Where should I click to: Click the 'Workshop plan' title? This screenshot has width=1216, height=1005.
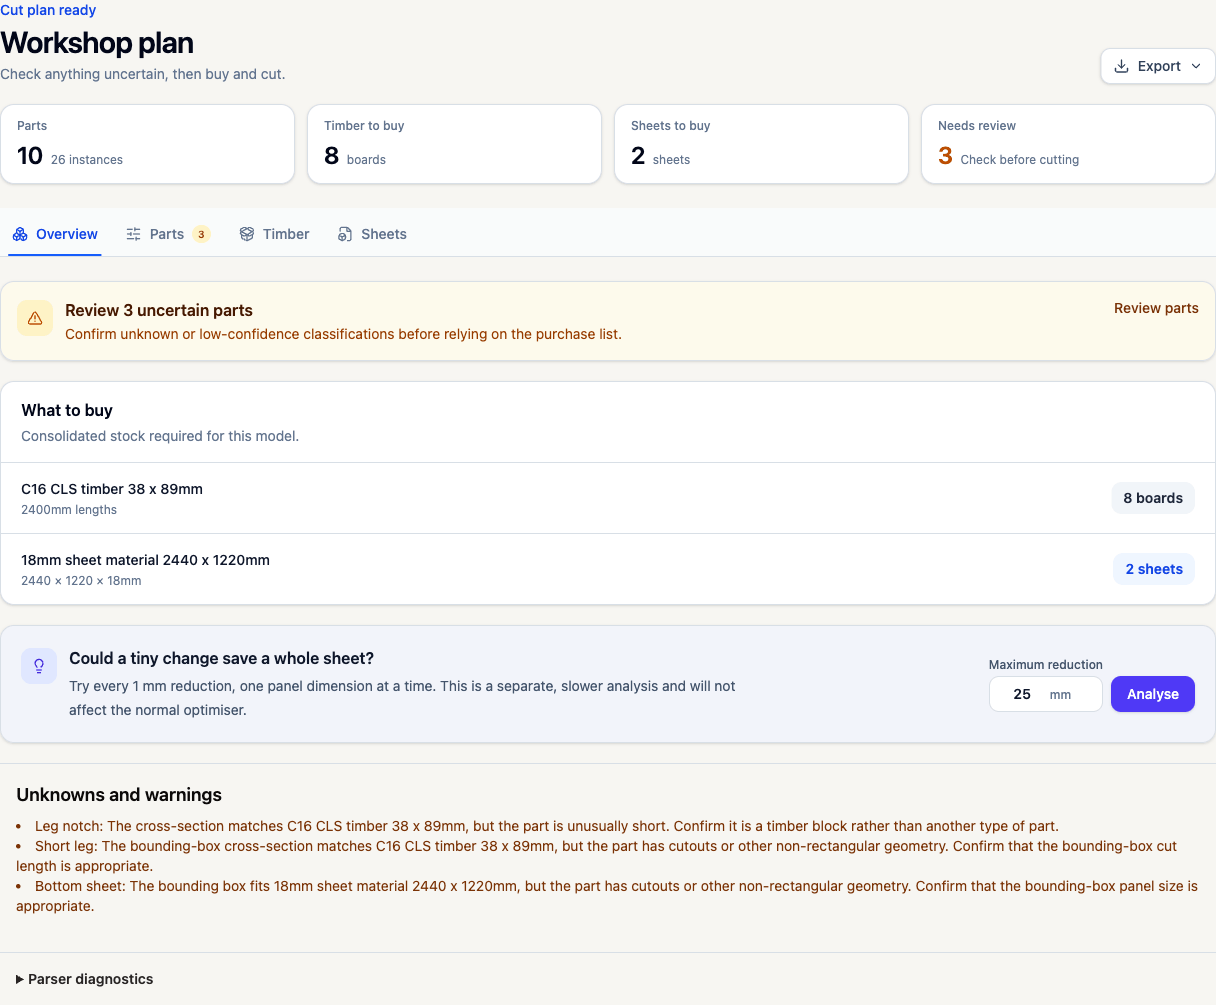click(x=97, y=43)
